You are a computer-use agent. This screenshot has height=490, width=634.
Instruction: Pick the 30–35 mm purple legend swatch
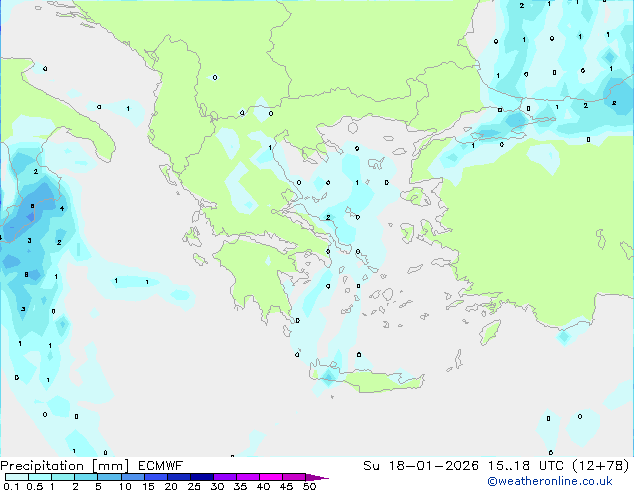(225, 477)
